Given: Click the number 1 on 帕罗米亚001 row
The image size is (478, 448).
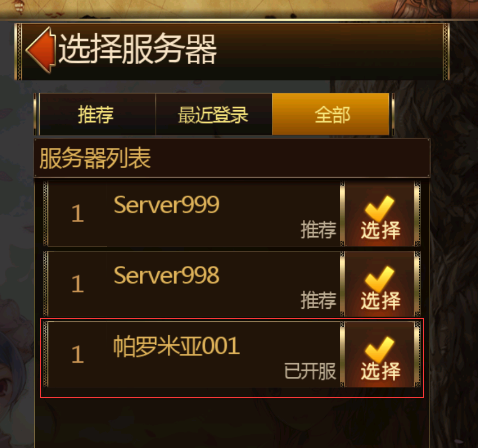Looking at the screenshot, I should (x=77, y=354).
